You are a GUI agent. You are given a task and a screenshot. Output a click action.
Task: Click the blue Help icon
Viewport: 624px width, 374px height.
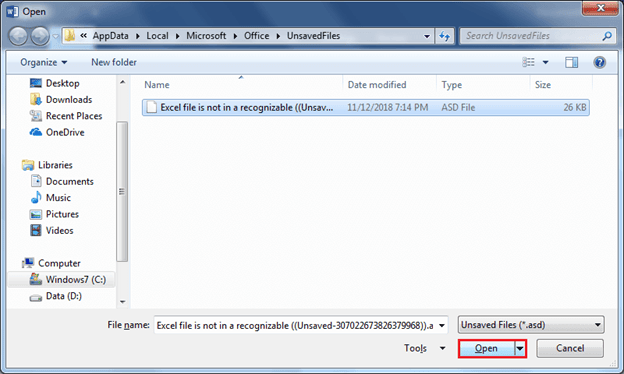coord(599,62)
